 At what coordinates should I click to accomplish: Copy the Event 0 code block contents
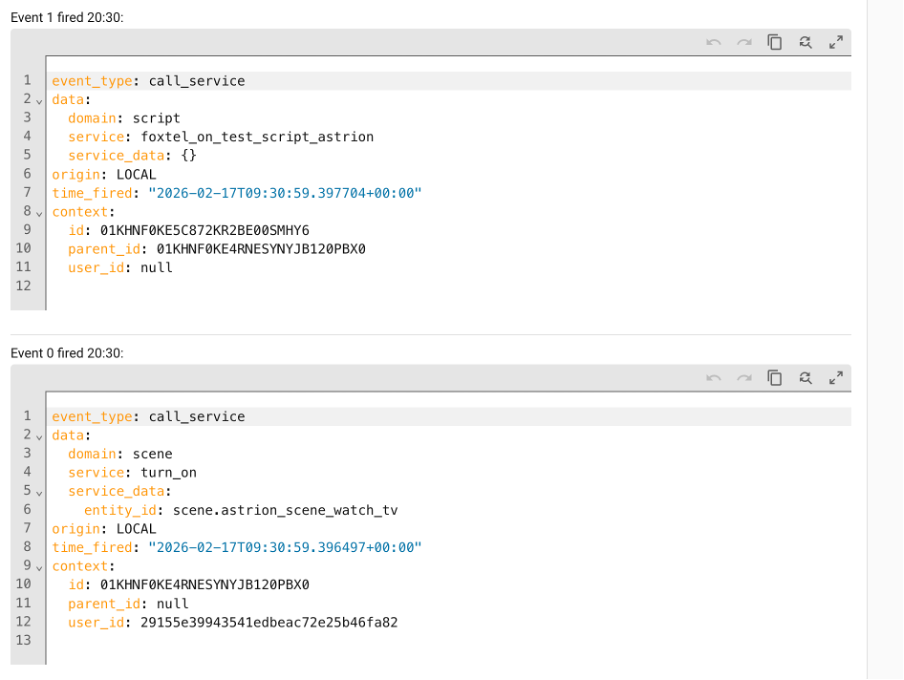click(x=774, y=378)
